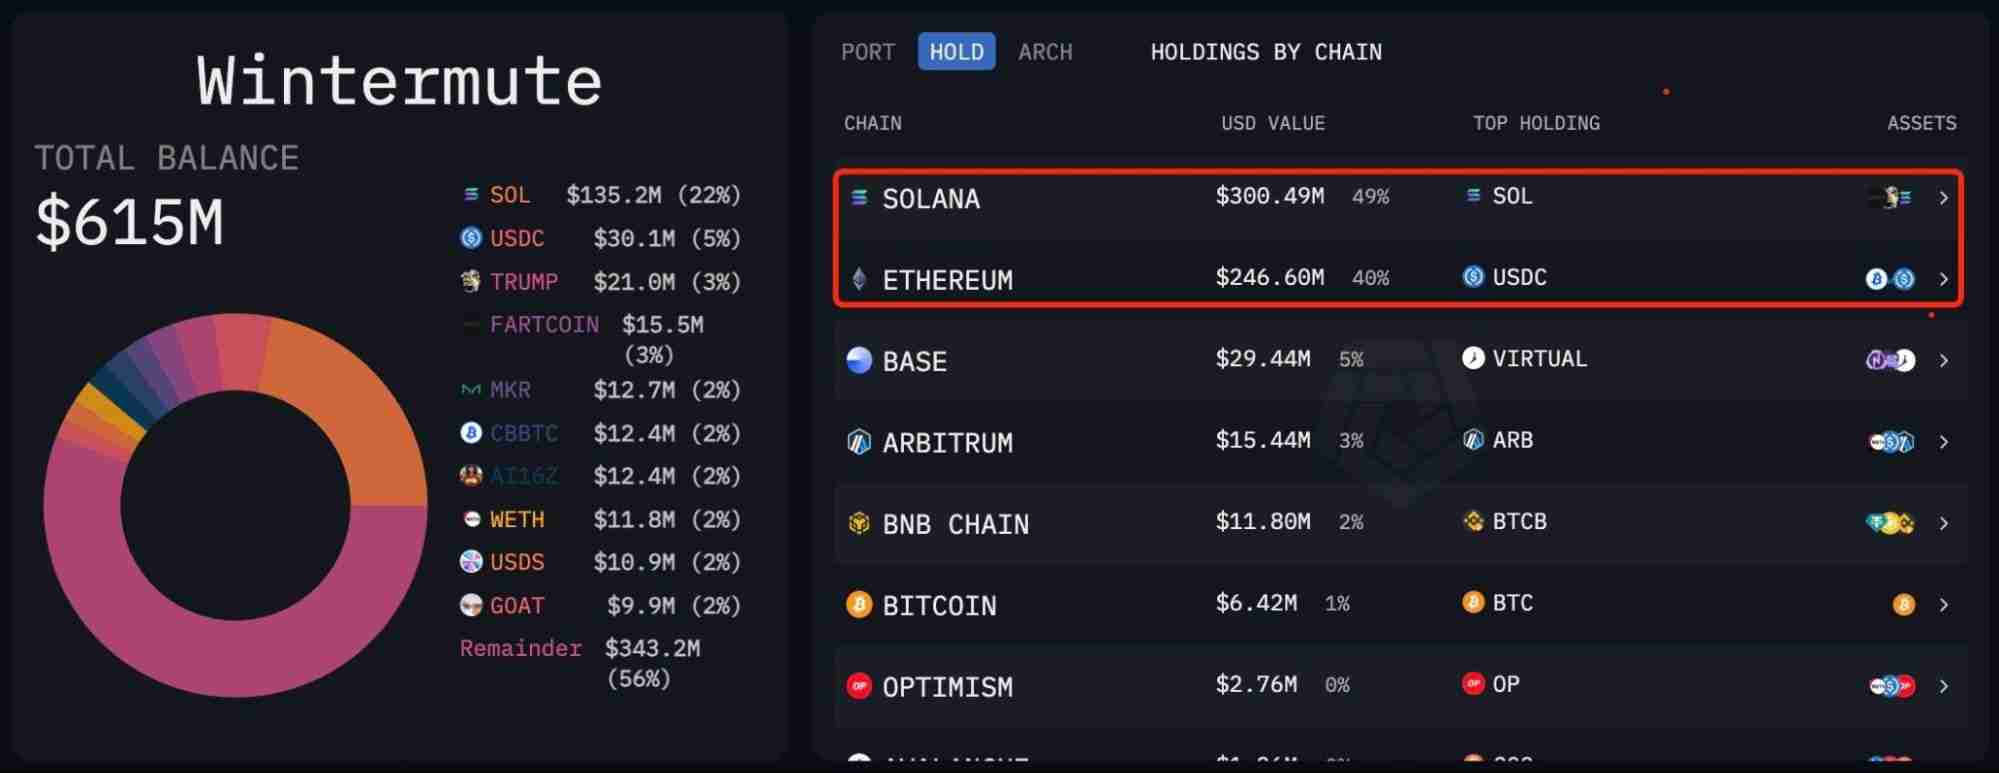The width and height of the screenshot is (1999, 773).
Task: Click the Bitcoin chain logo icon
Action: click(859, 604)
